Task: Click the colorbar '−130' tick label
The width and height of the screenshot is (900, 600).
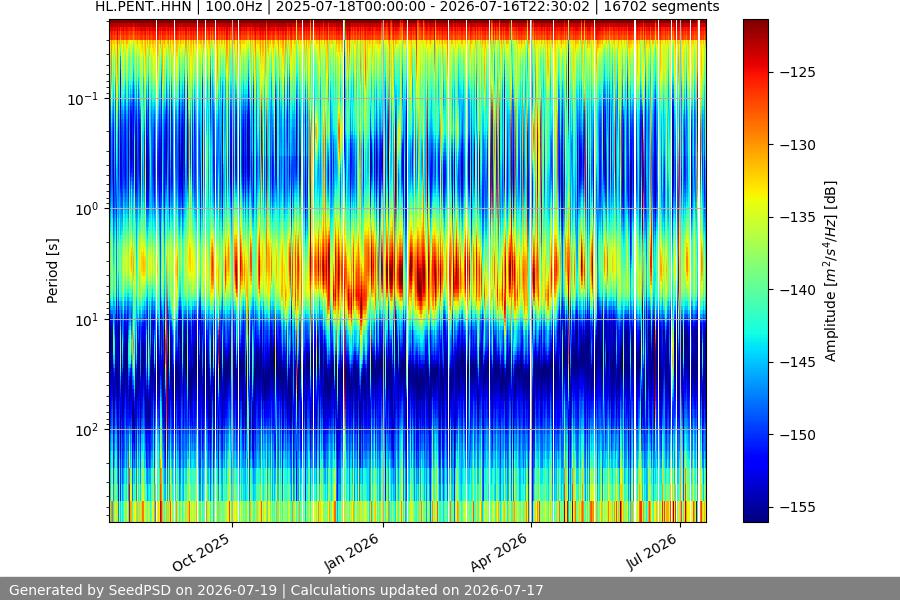Action: tap(798, 145)
